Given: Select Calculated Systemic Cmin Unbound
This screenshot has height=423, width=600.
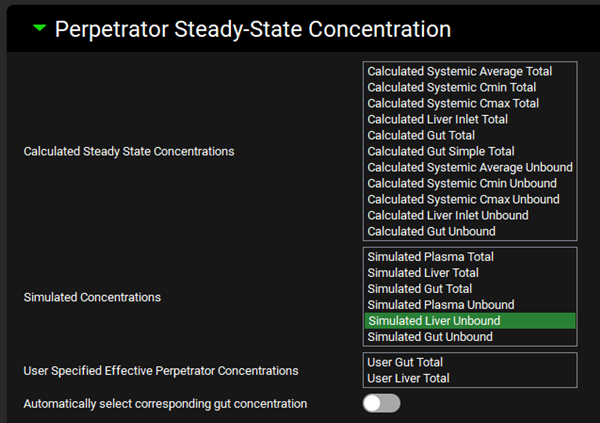Looking at the screenshot, I should point(464,183).
